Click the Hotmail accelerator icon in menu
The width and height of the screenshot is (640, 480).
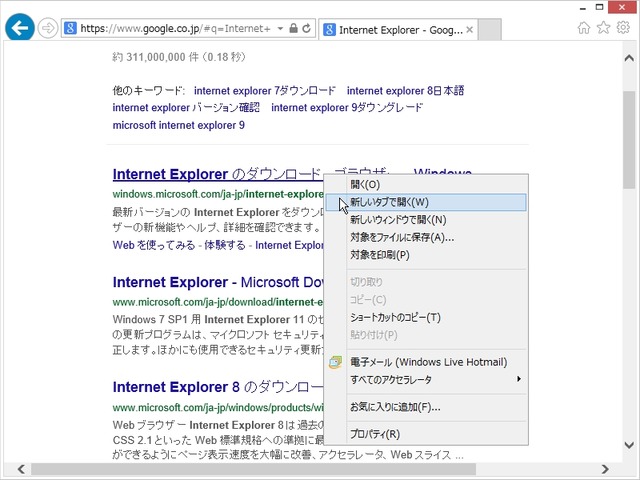point(336,362)
